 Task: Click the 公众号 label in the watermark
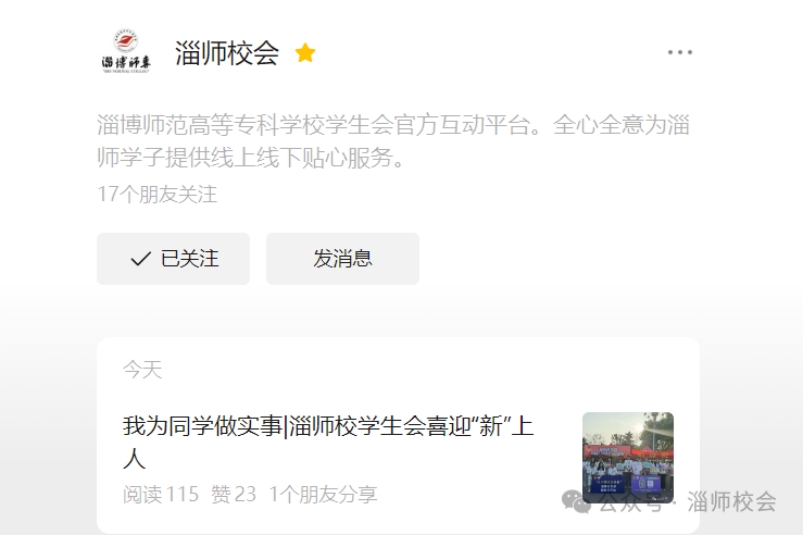(x=631, y=502)
